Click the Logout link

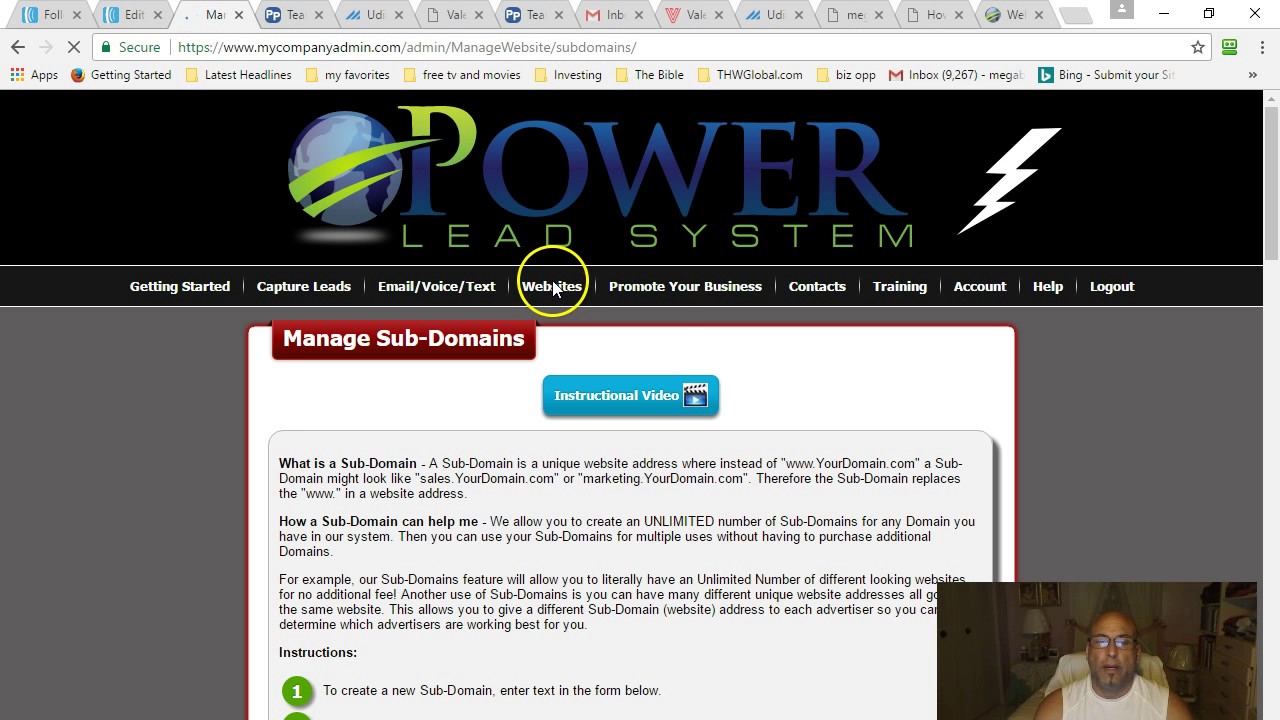click(1112, 286)
